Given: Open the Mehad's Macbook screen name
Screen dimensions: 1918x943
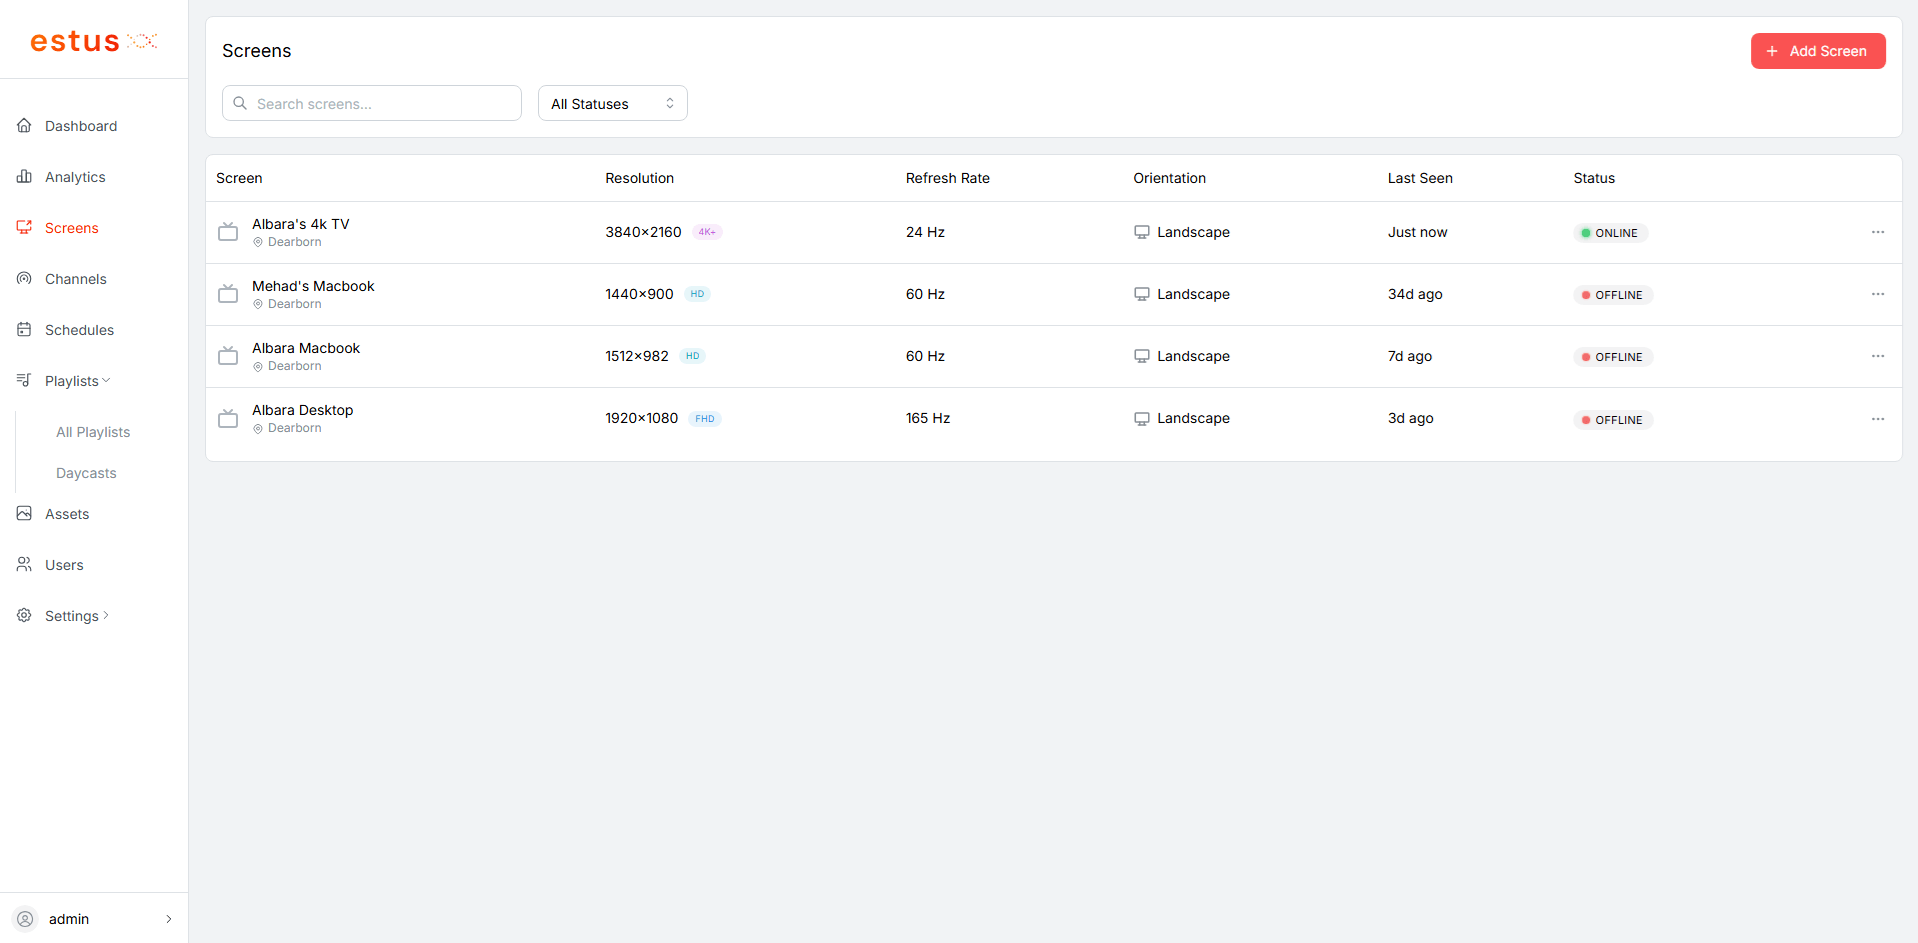Looking at the screenshot, I should click(x=313, y=286).
